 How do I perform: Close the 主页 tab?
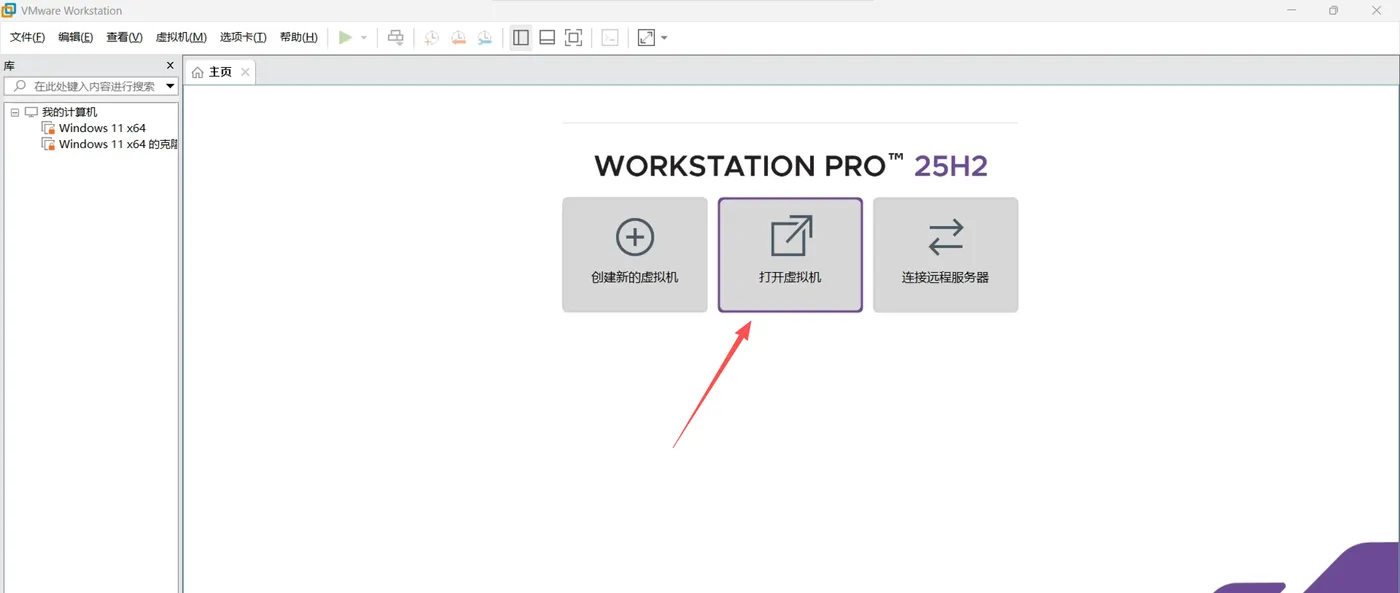(x=245, y=72)
